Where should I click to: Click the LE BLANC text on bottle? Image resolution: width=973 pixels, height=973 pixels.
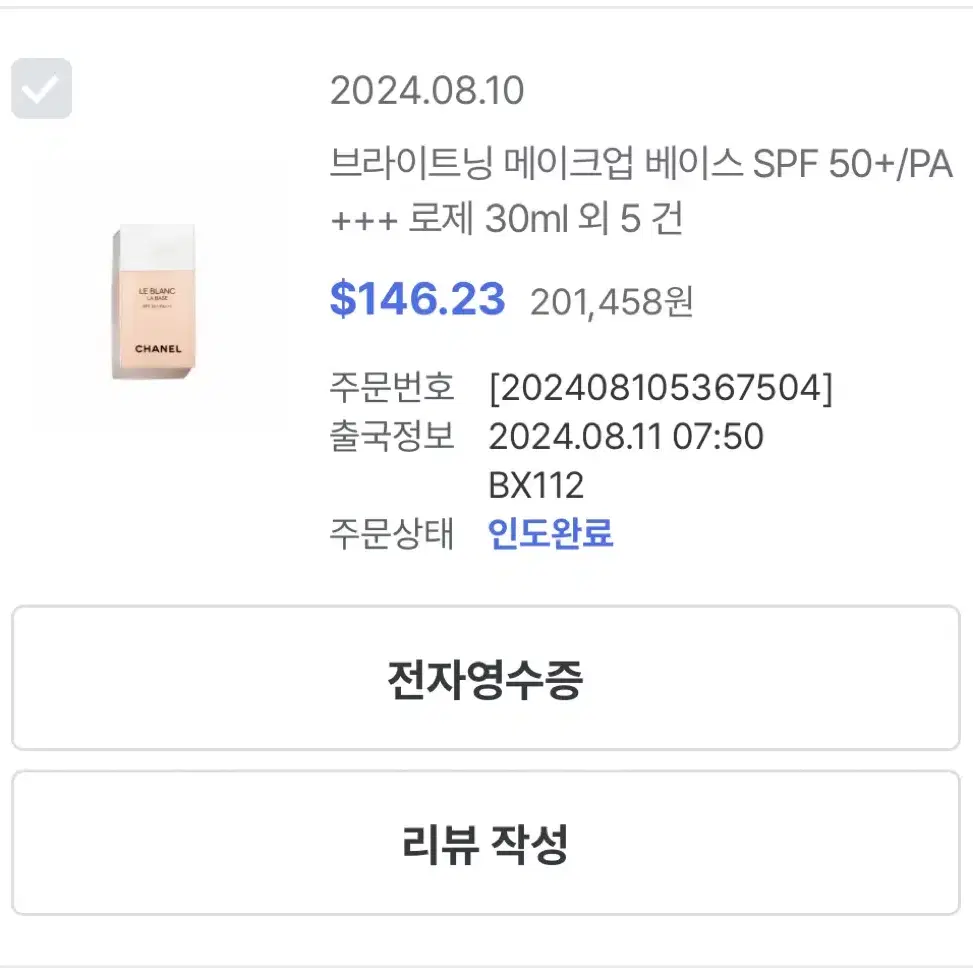(156, 290)
